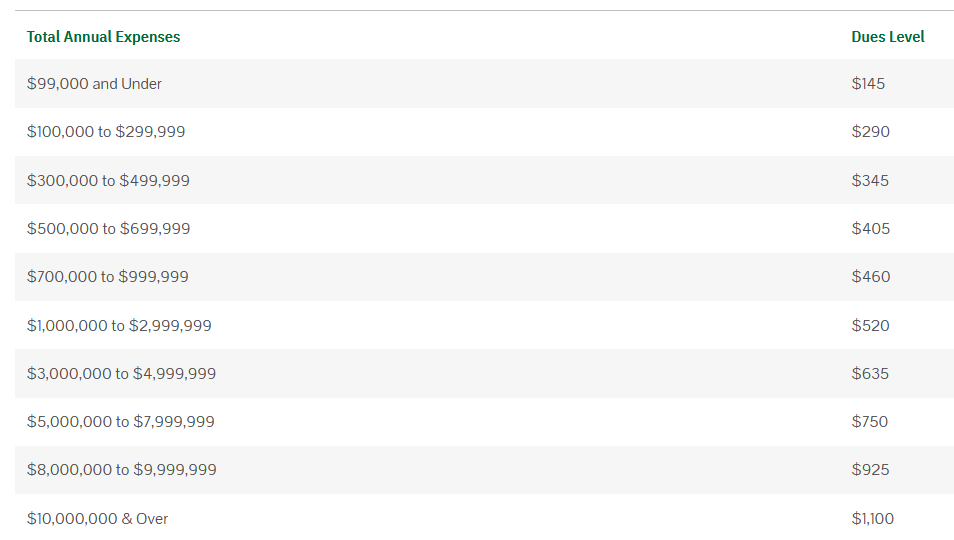954x540 pixels.
Task: Select the "$99,000 and Under" expenses cell
Action: (x=94, y=84)
